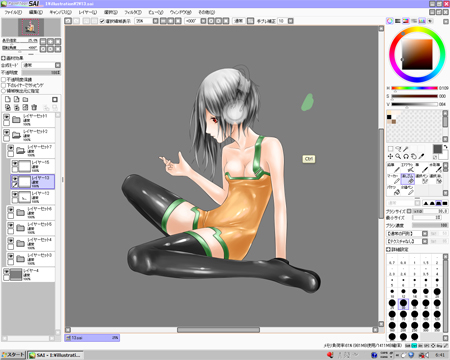Choose the marker tool
The height and width of the screenshot is (360, 450).
[393, 179]
